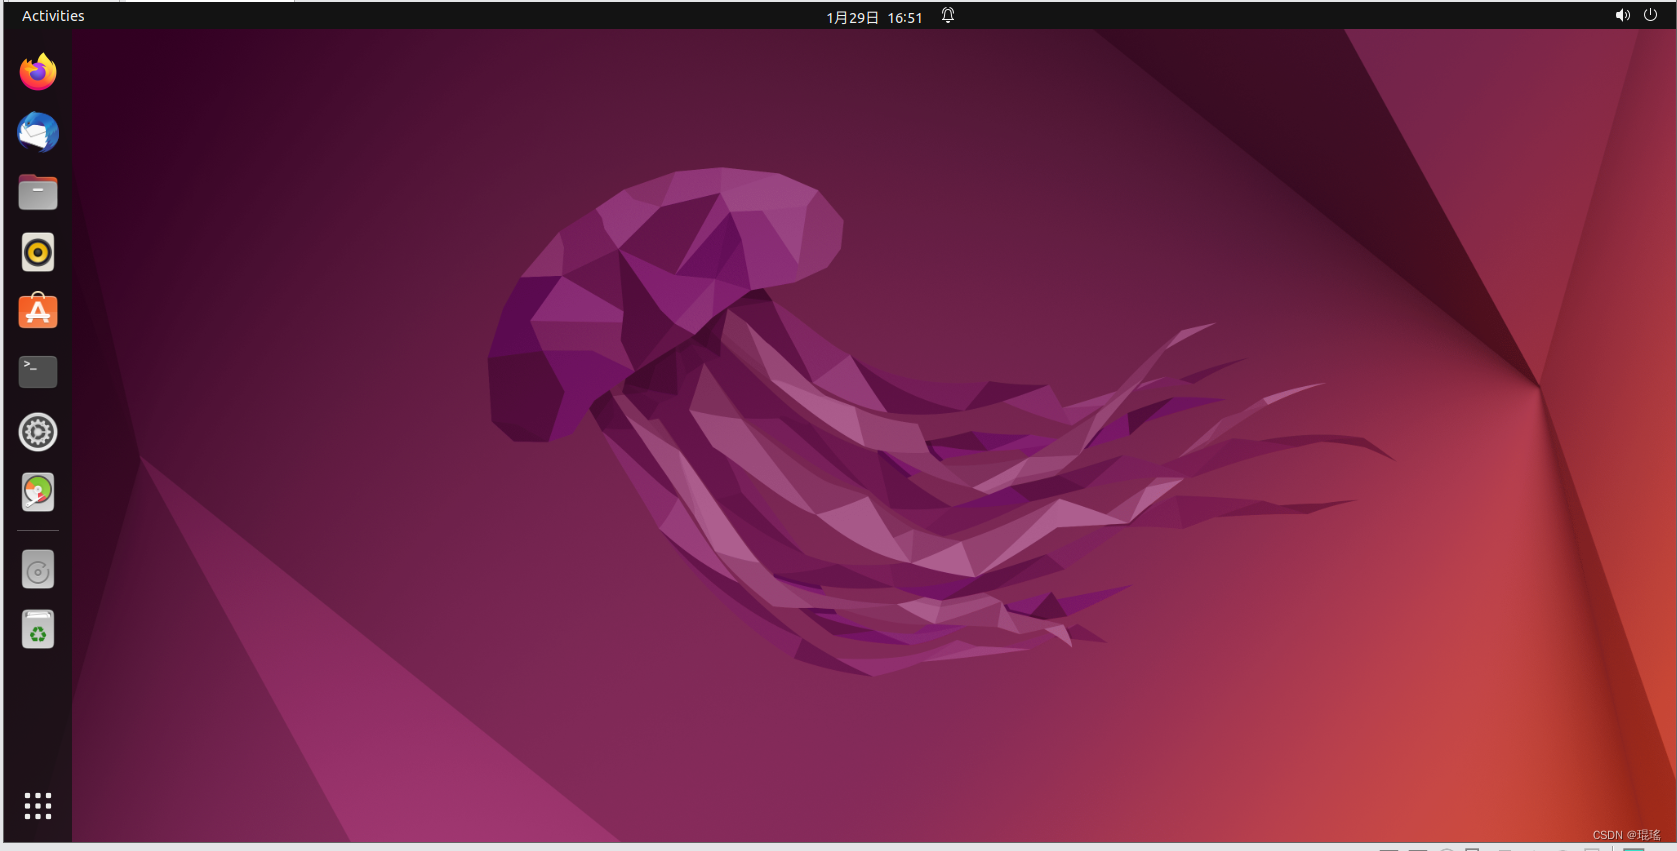
Task: Open the power system menu icon
Action: click(x=1650, y=15)
